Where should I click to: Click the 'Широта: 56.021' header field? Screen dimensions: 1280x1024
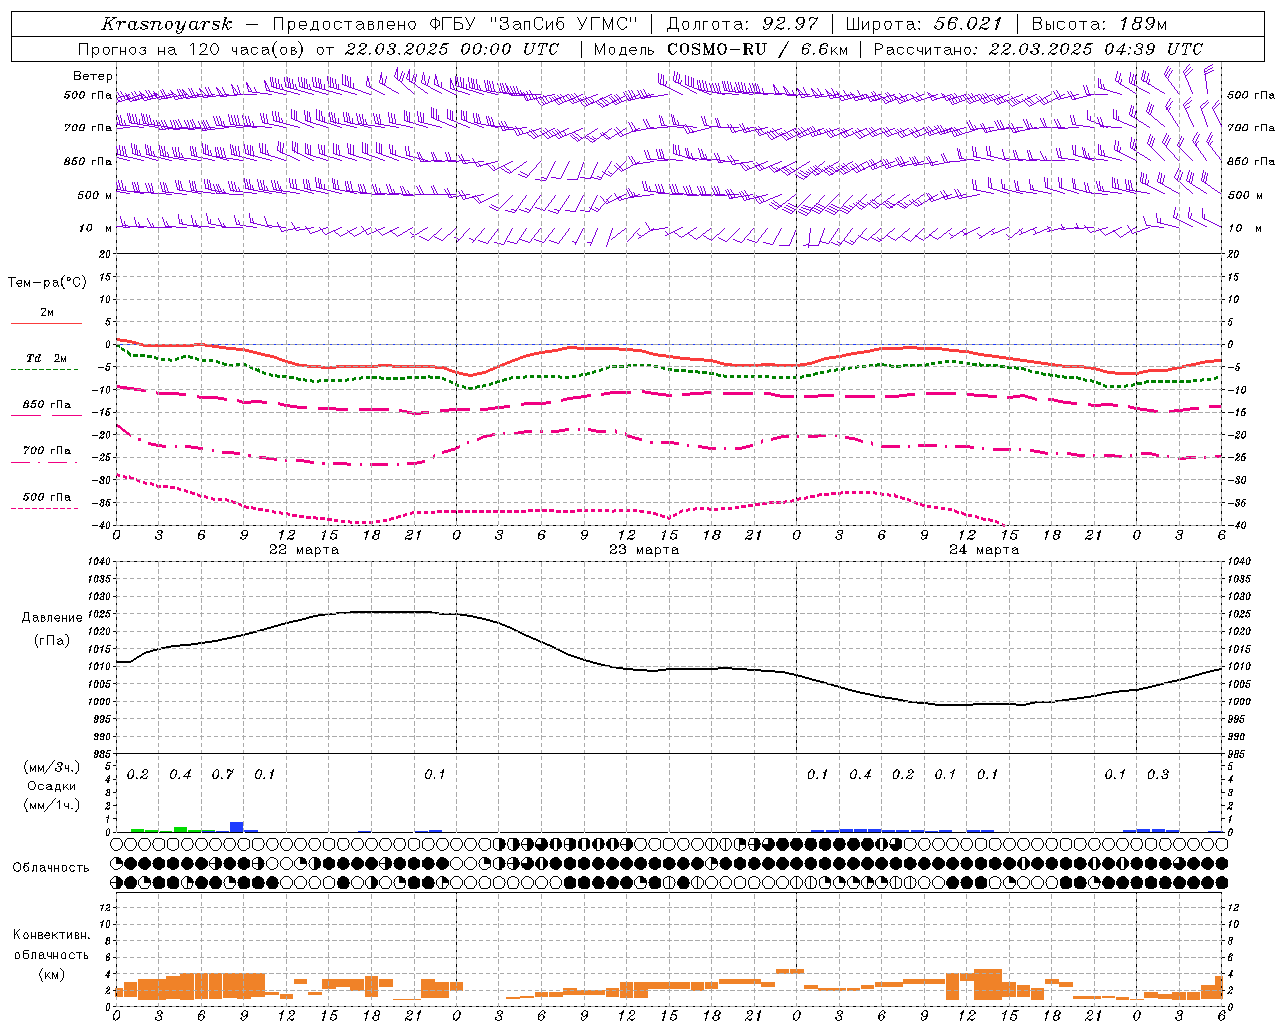(924, 24)
